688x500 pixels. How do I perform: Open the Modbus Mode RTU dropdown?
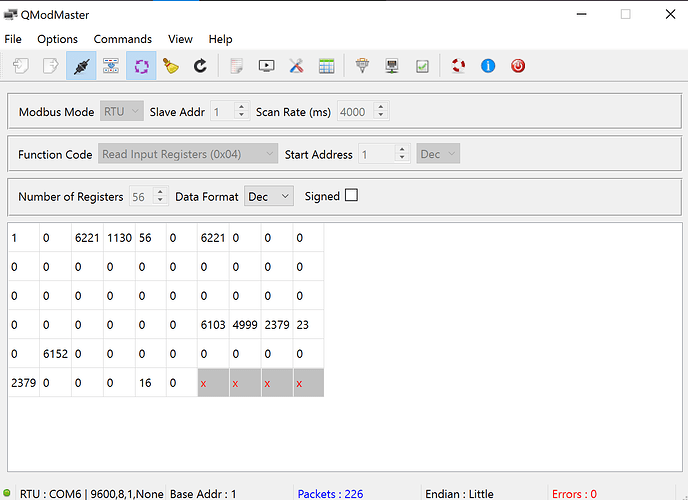[122, 111]
